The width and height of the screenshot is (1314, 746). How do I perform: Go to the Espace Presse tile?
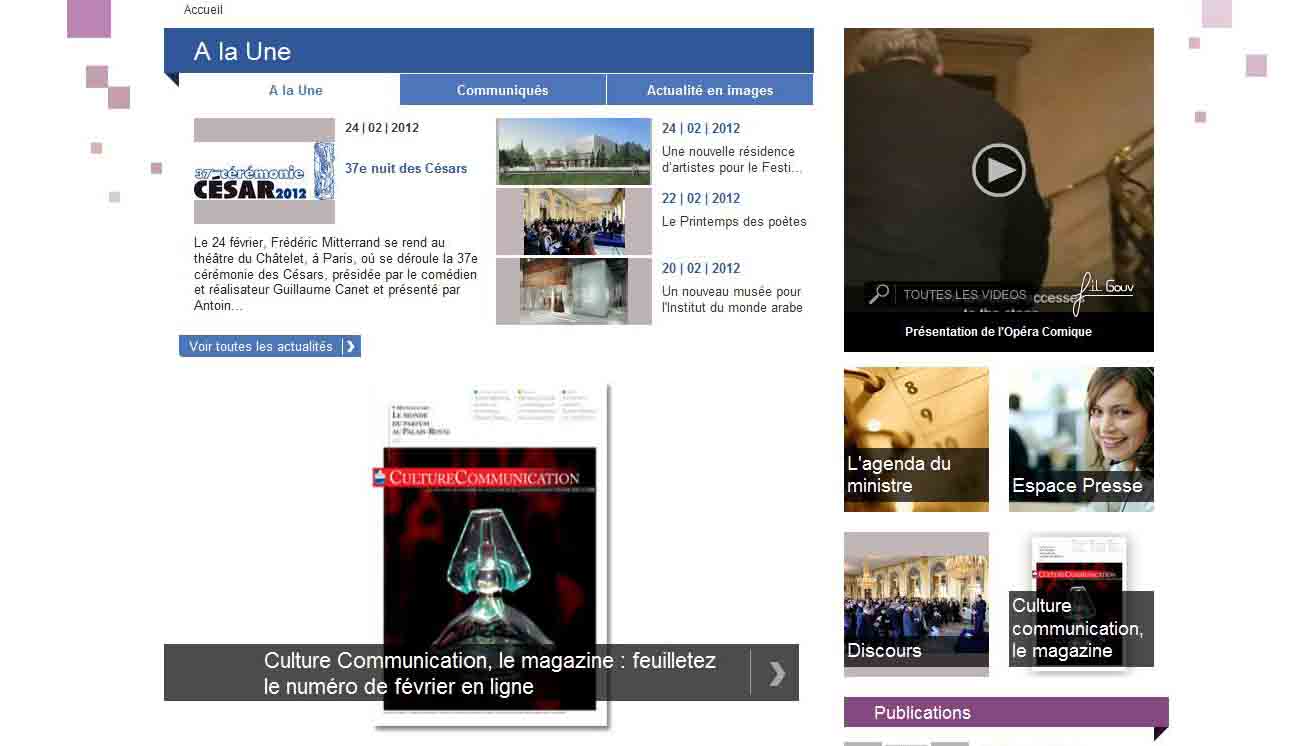point(1080,439)
